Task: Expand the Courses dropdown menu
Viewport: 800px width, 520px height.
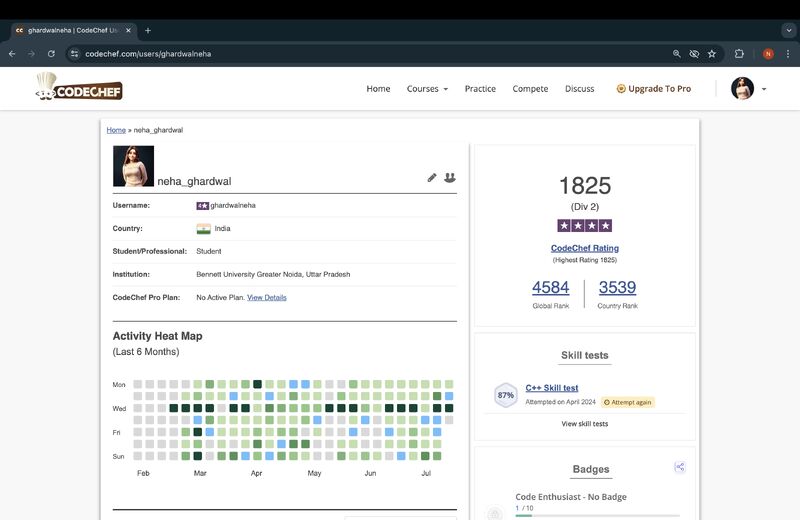Action: point(427,89)
